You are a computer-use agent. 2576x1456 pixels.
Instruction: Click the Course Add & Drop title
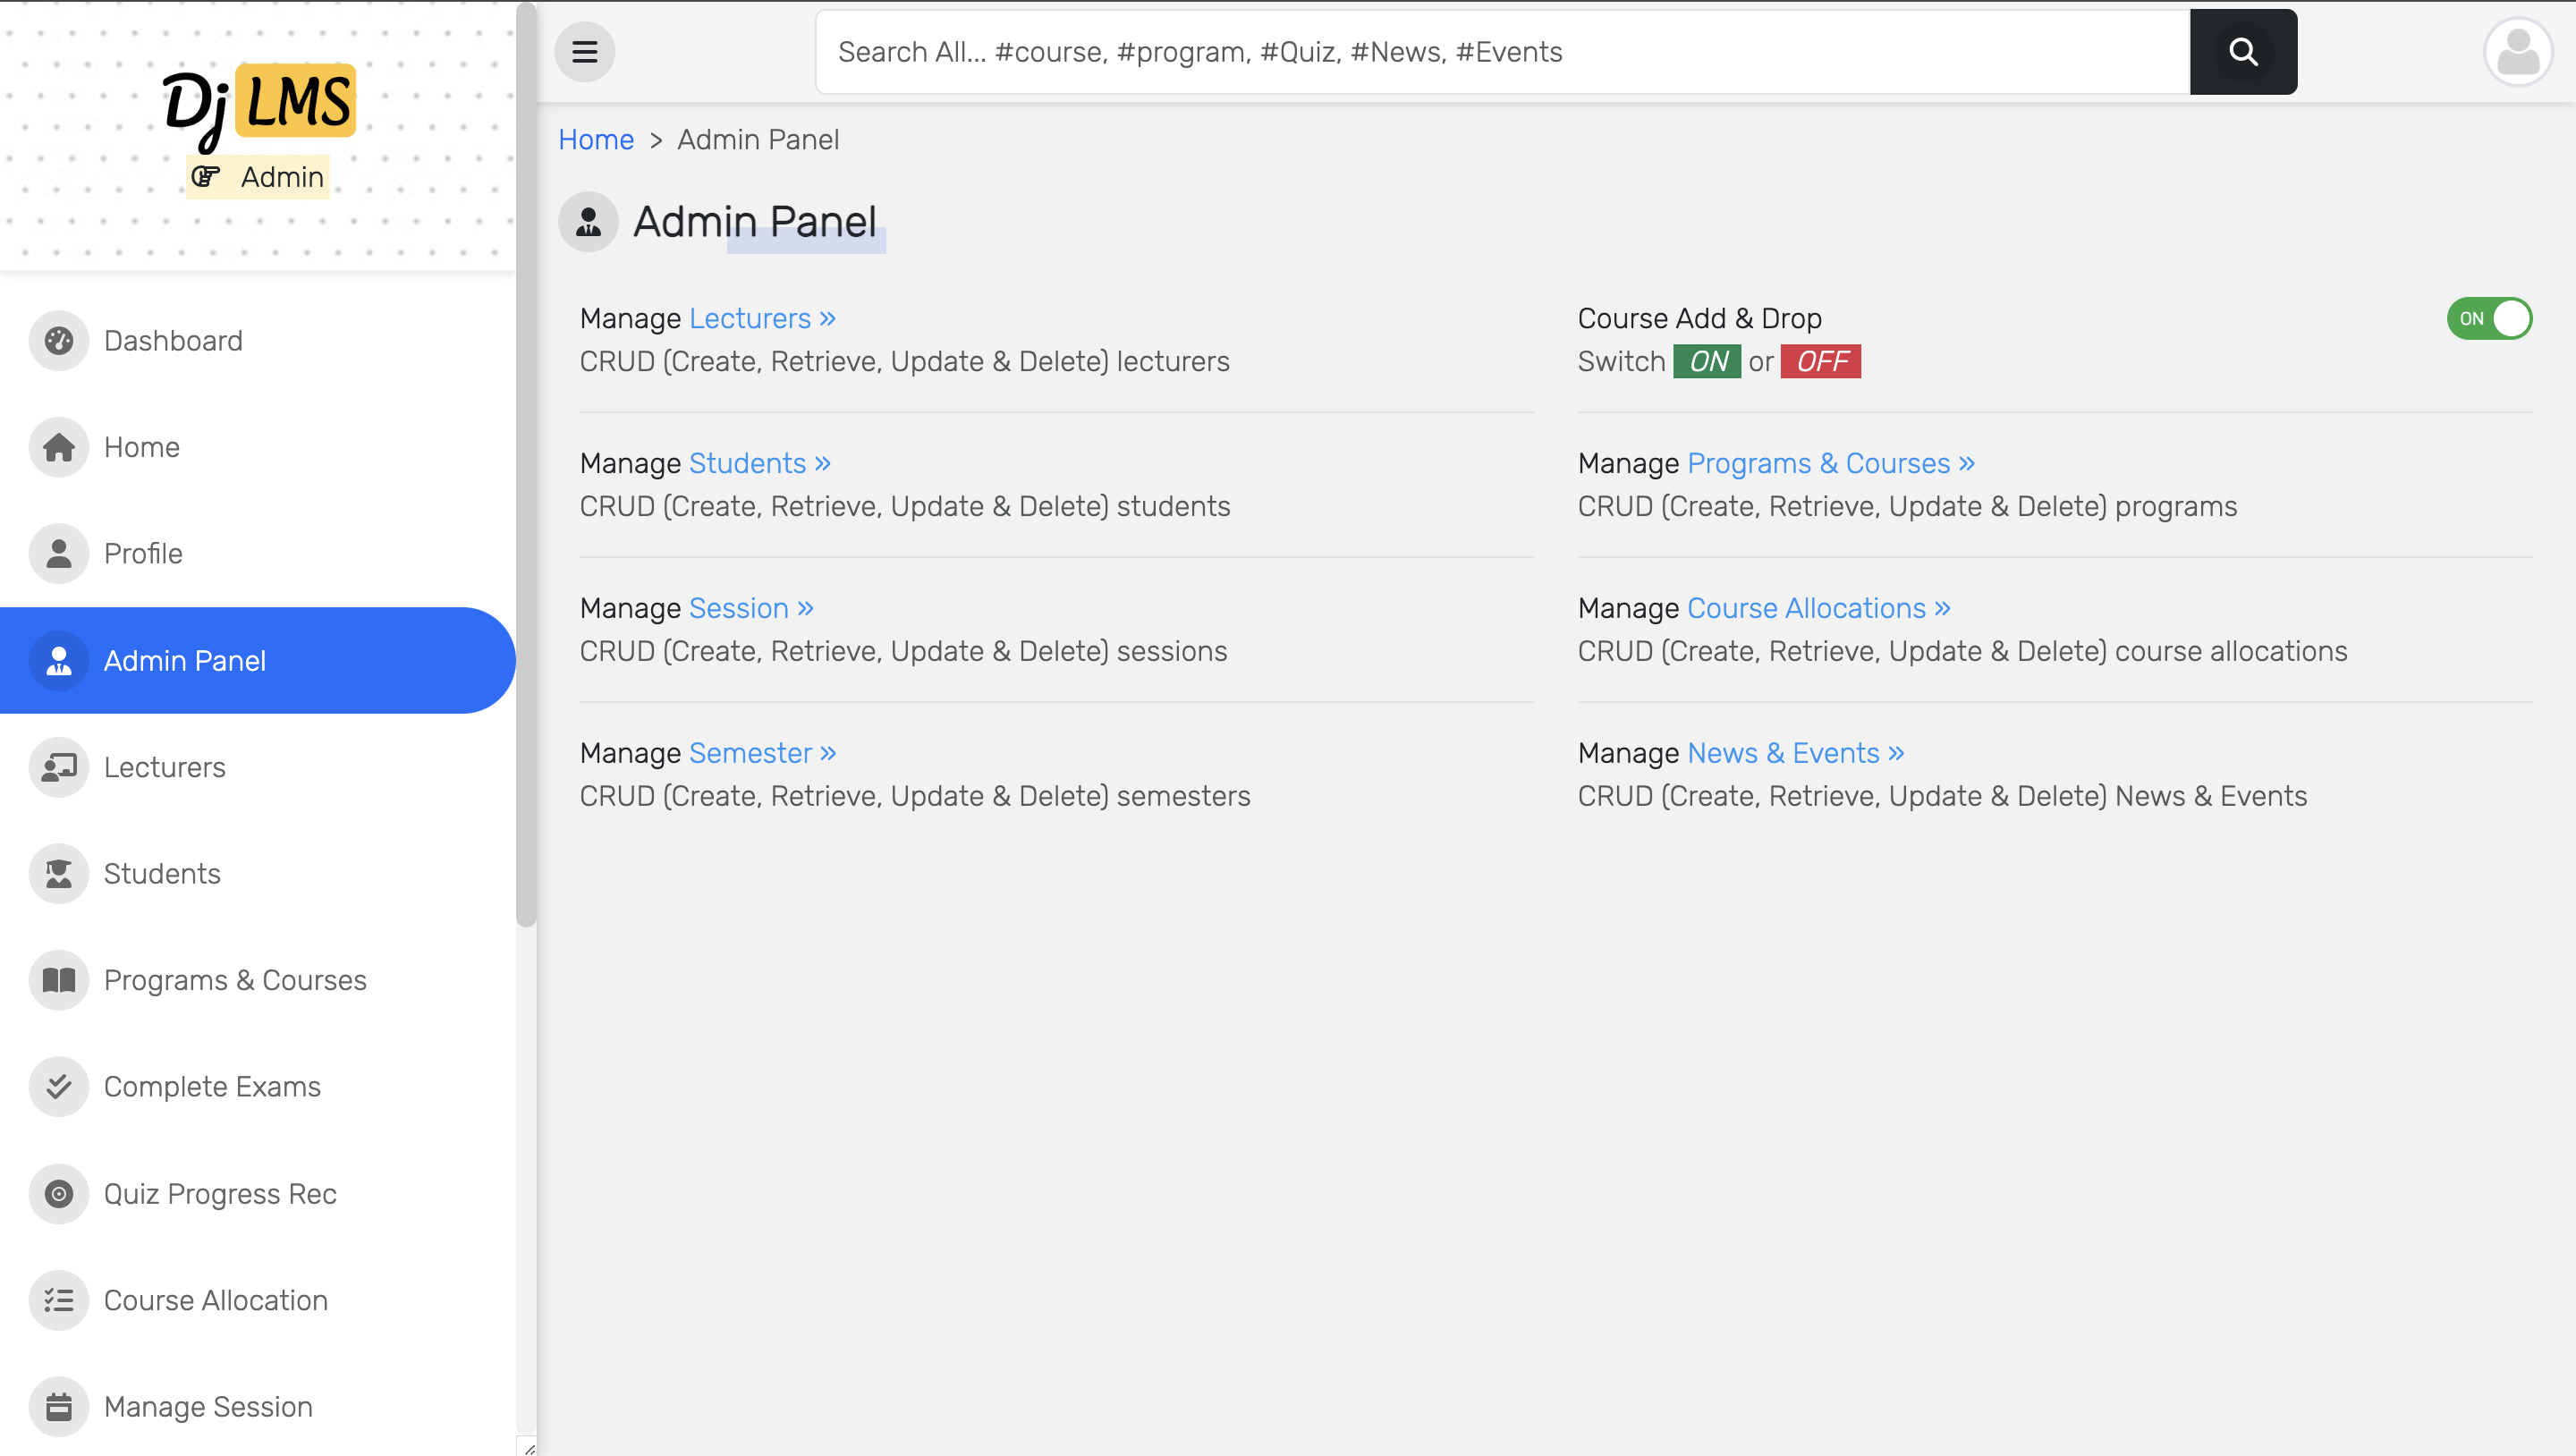[1699, 318]
